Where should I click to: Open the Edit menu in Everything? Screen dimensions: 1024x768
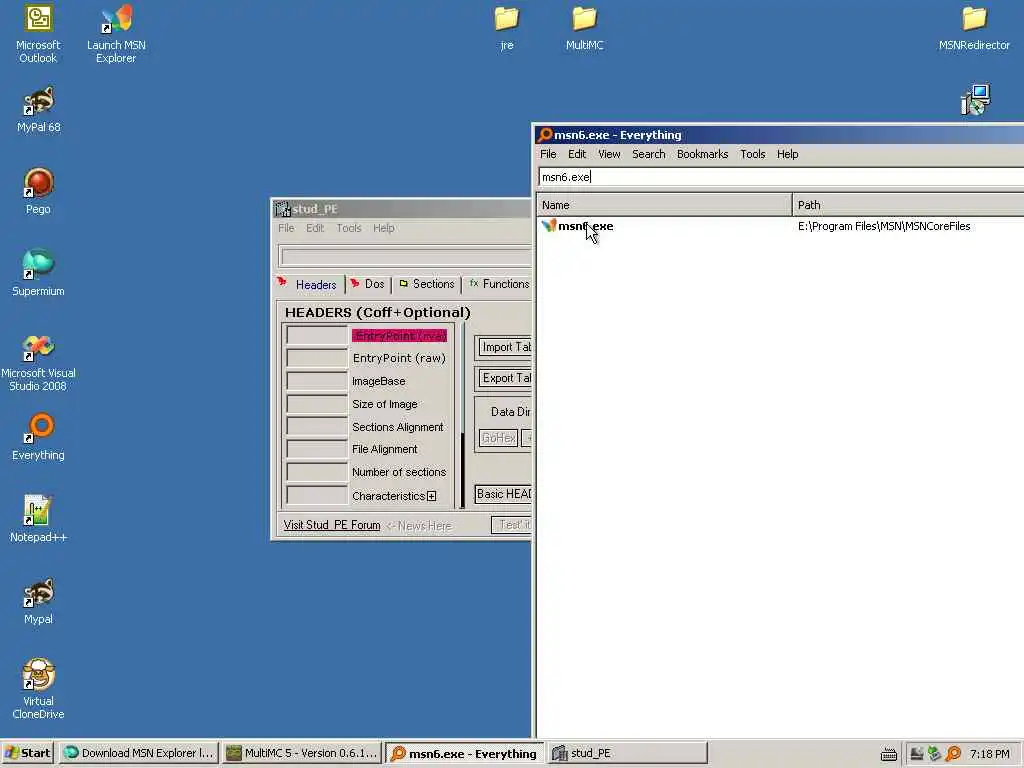[x=577, y=154]
